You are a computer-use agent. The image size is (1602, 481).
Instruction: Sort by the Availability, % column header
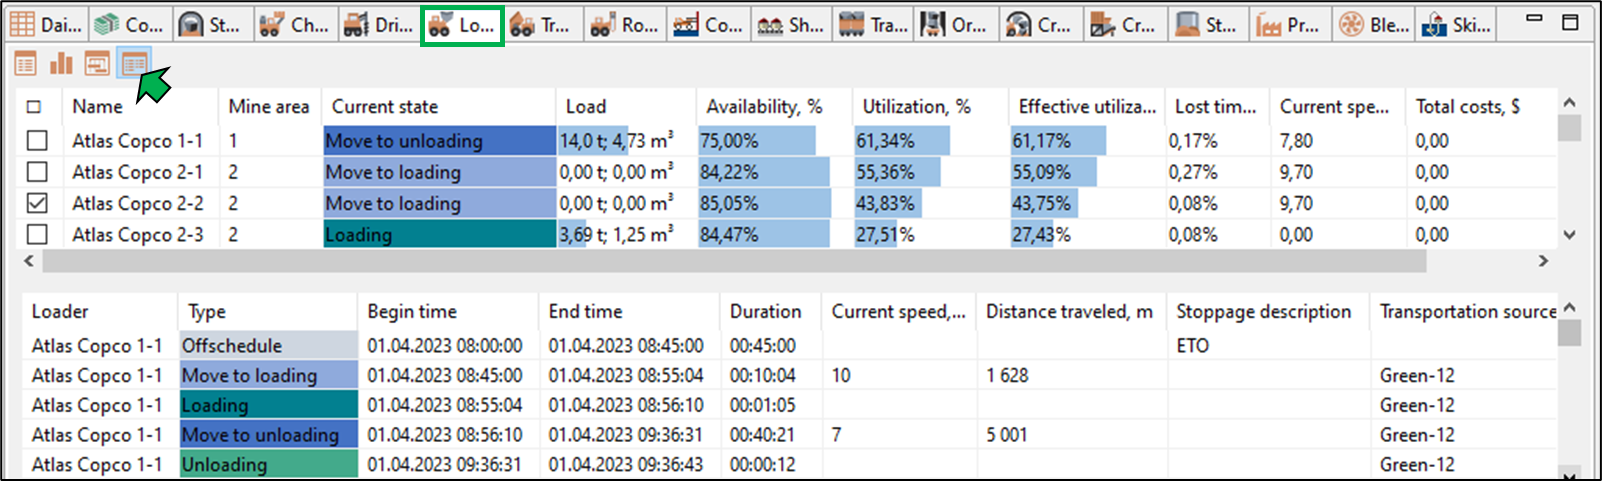click(x=764, y=106)
